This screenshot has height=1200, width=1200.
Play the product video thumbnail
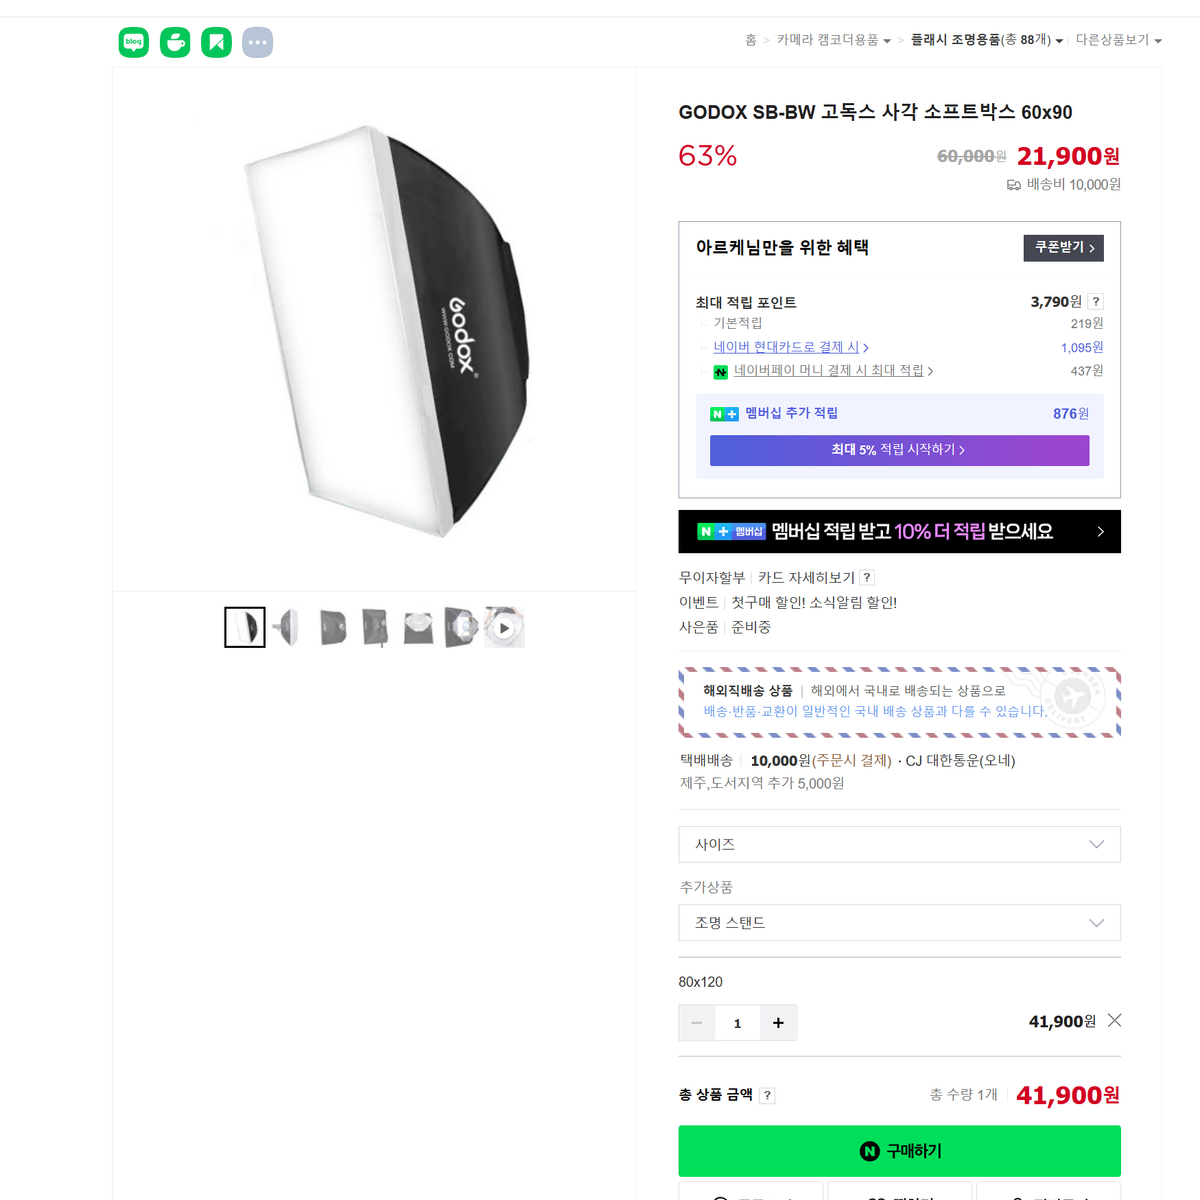pos(504,627)
